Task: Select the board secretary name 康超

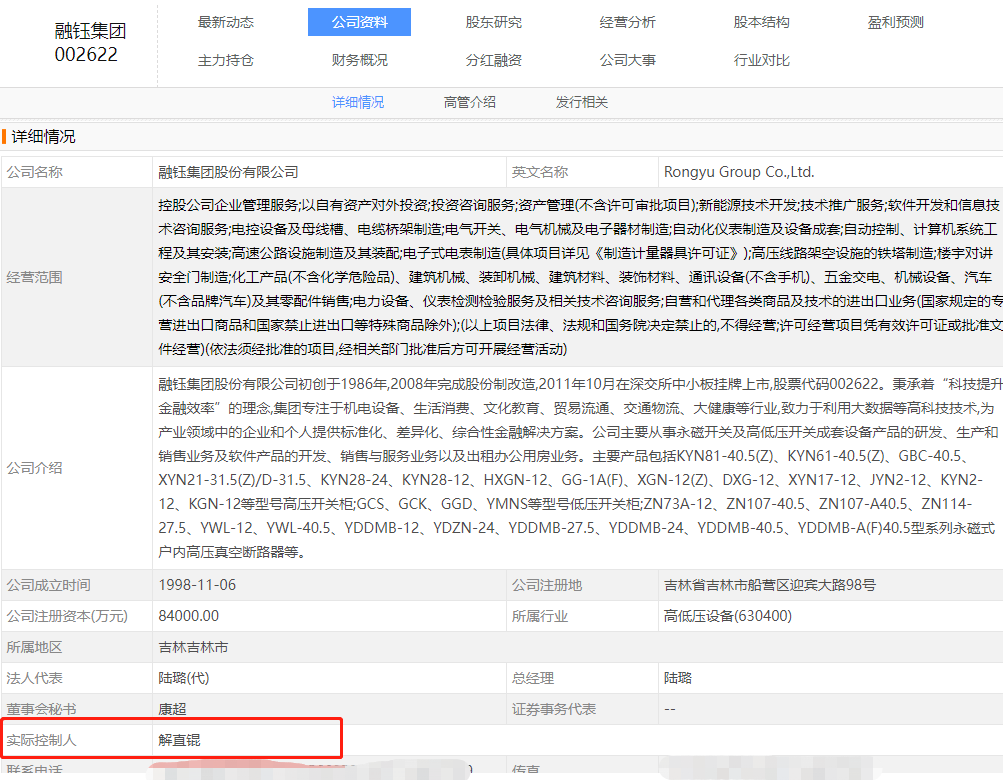Action: coord(172,709)
